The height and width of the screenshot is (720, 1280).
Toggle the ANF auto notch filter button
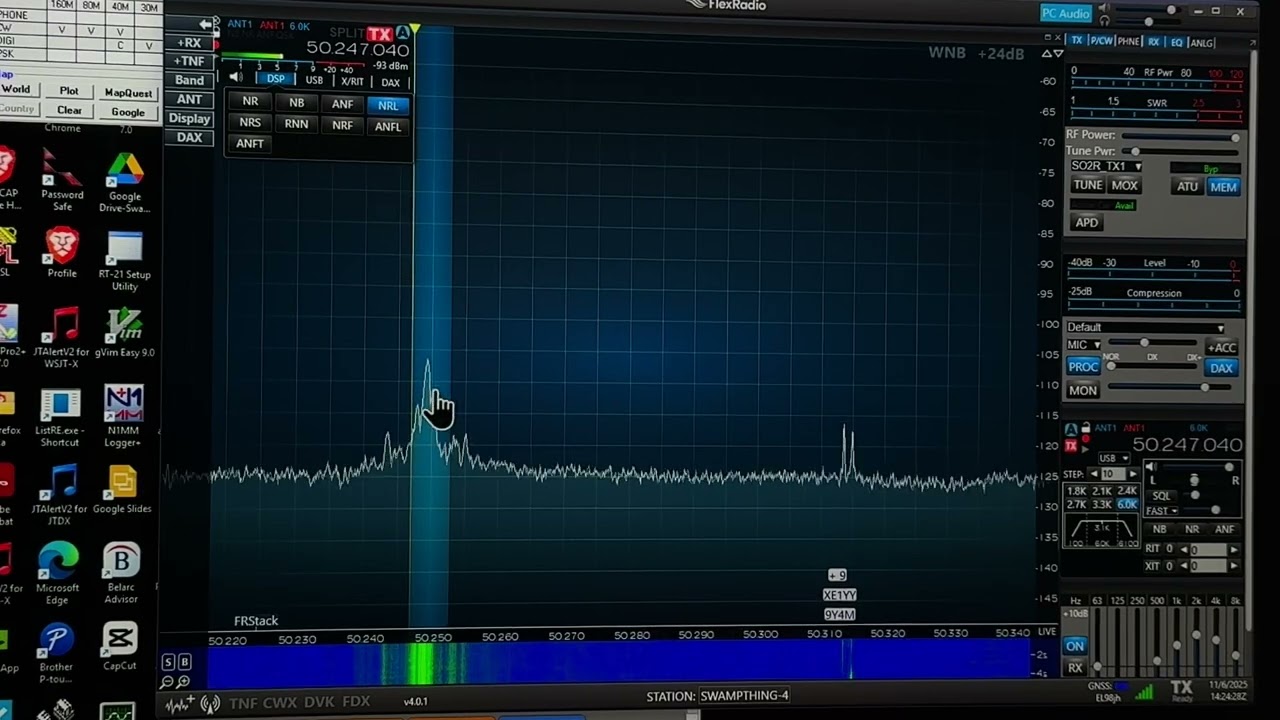[342, 104]
